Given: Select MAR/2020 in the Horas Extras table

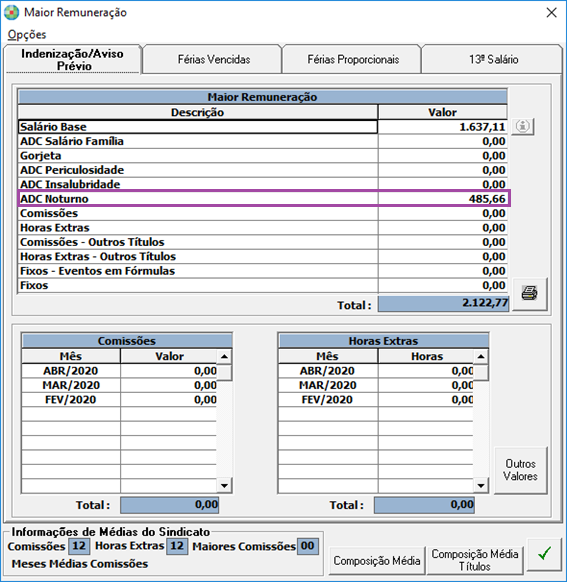Looking at the screenshot, I should click(328, 385).
